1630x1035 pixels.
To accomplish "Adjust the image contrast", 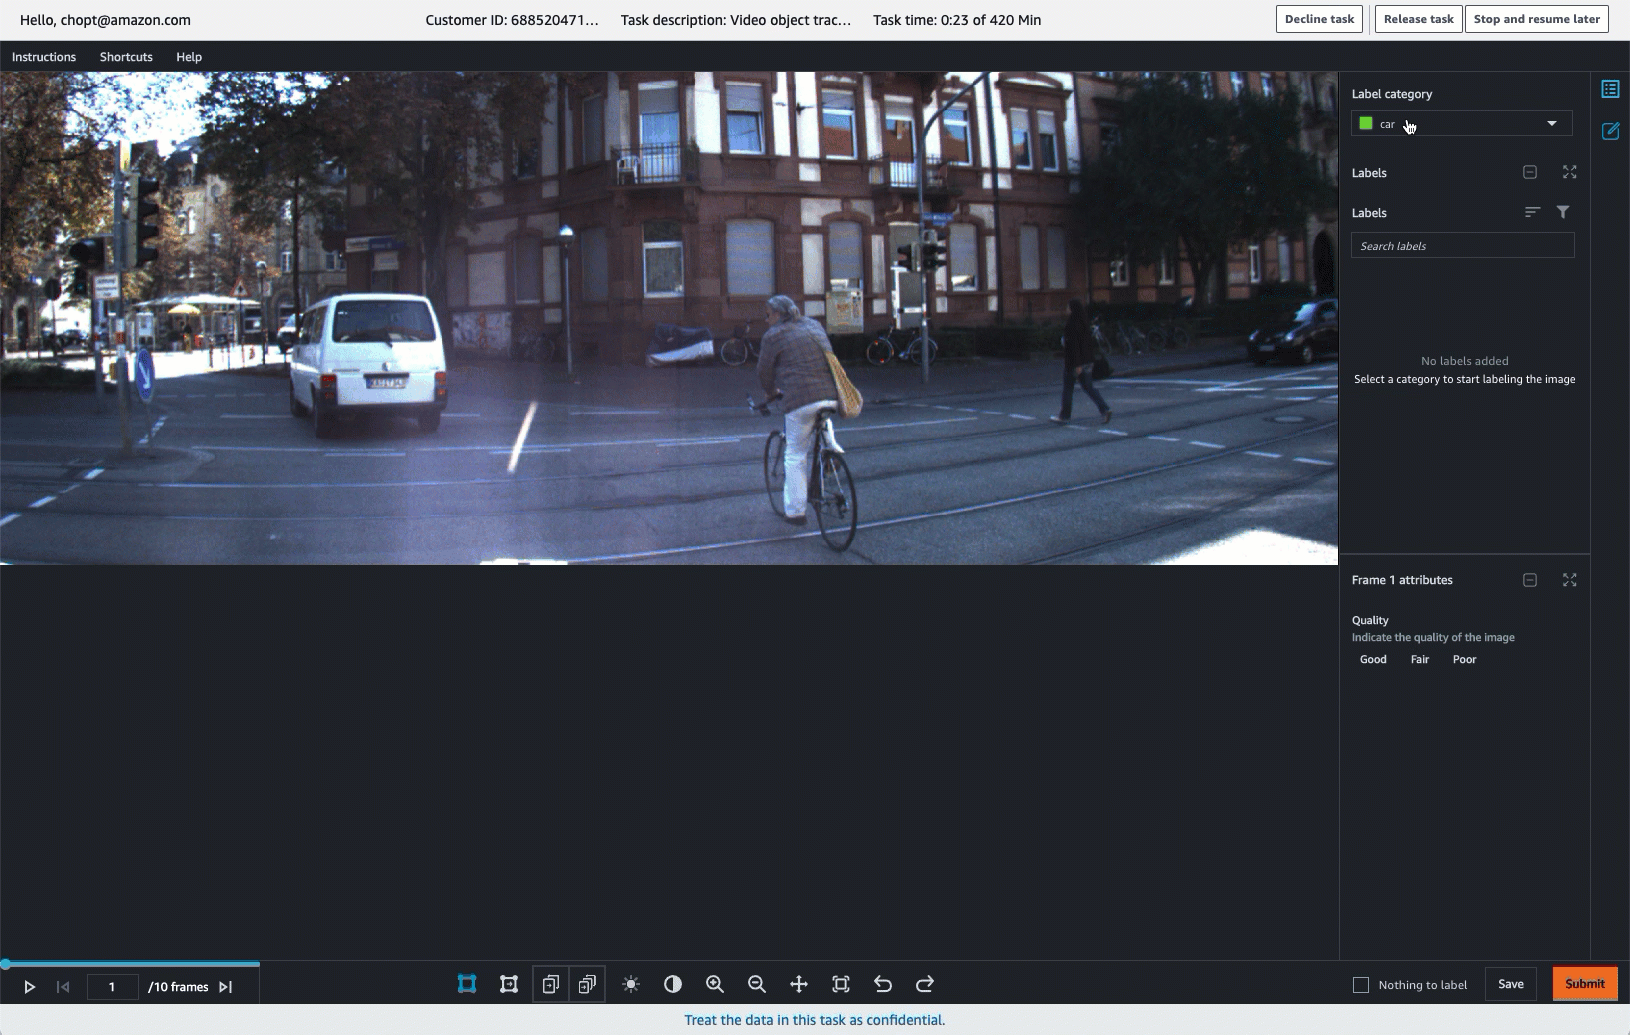I will [671, 984].
